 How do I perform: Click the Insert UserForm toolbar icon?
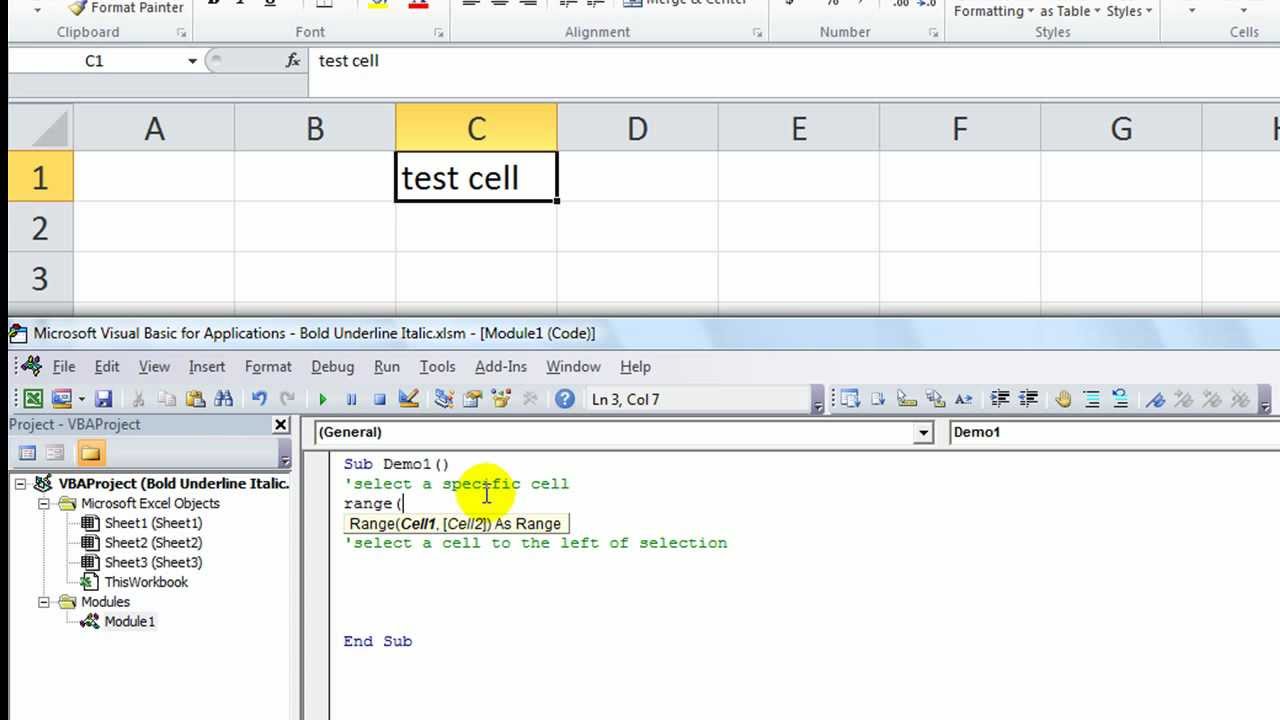pos(62,399)
